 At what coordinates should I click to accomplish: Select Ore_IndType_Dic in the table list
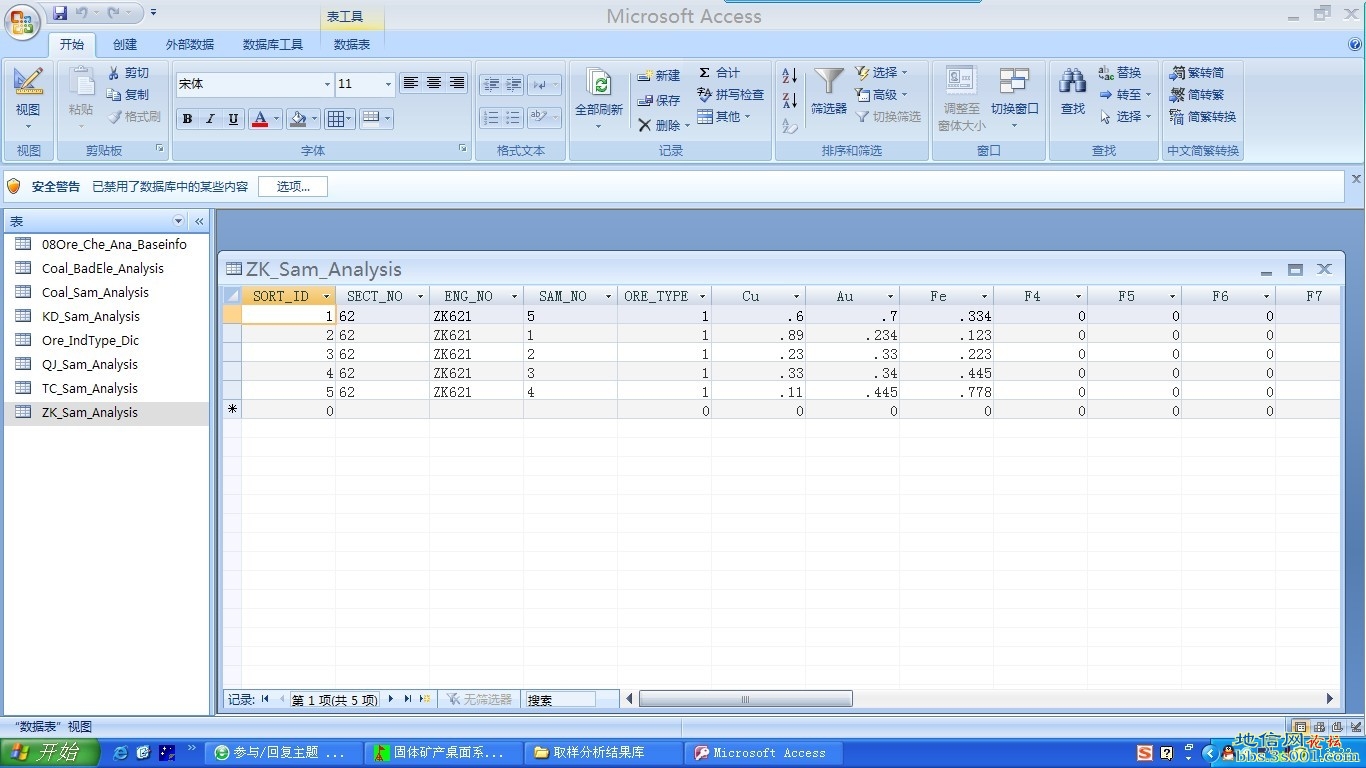(90, 340)
